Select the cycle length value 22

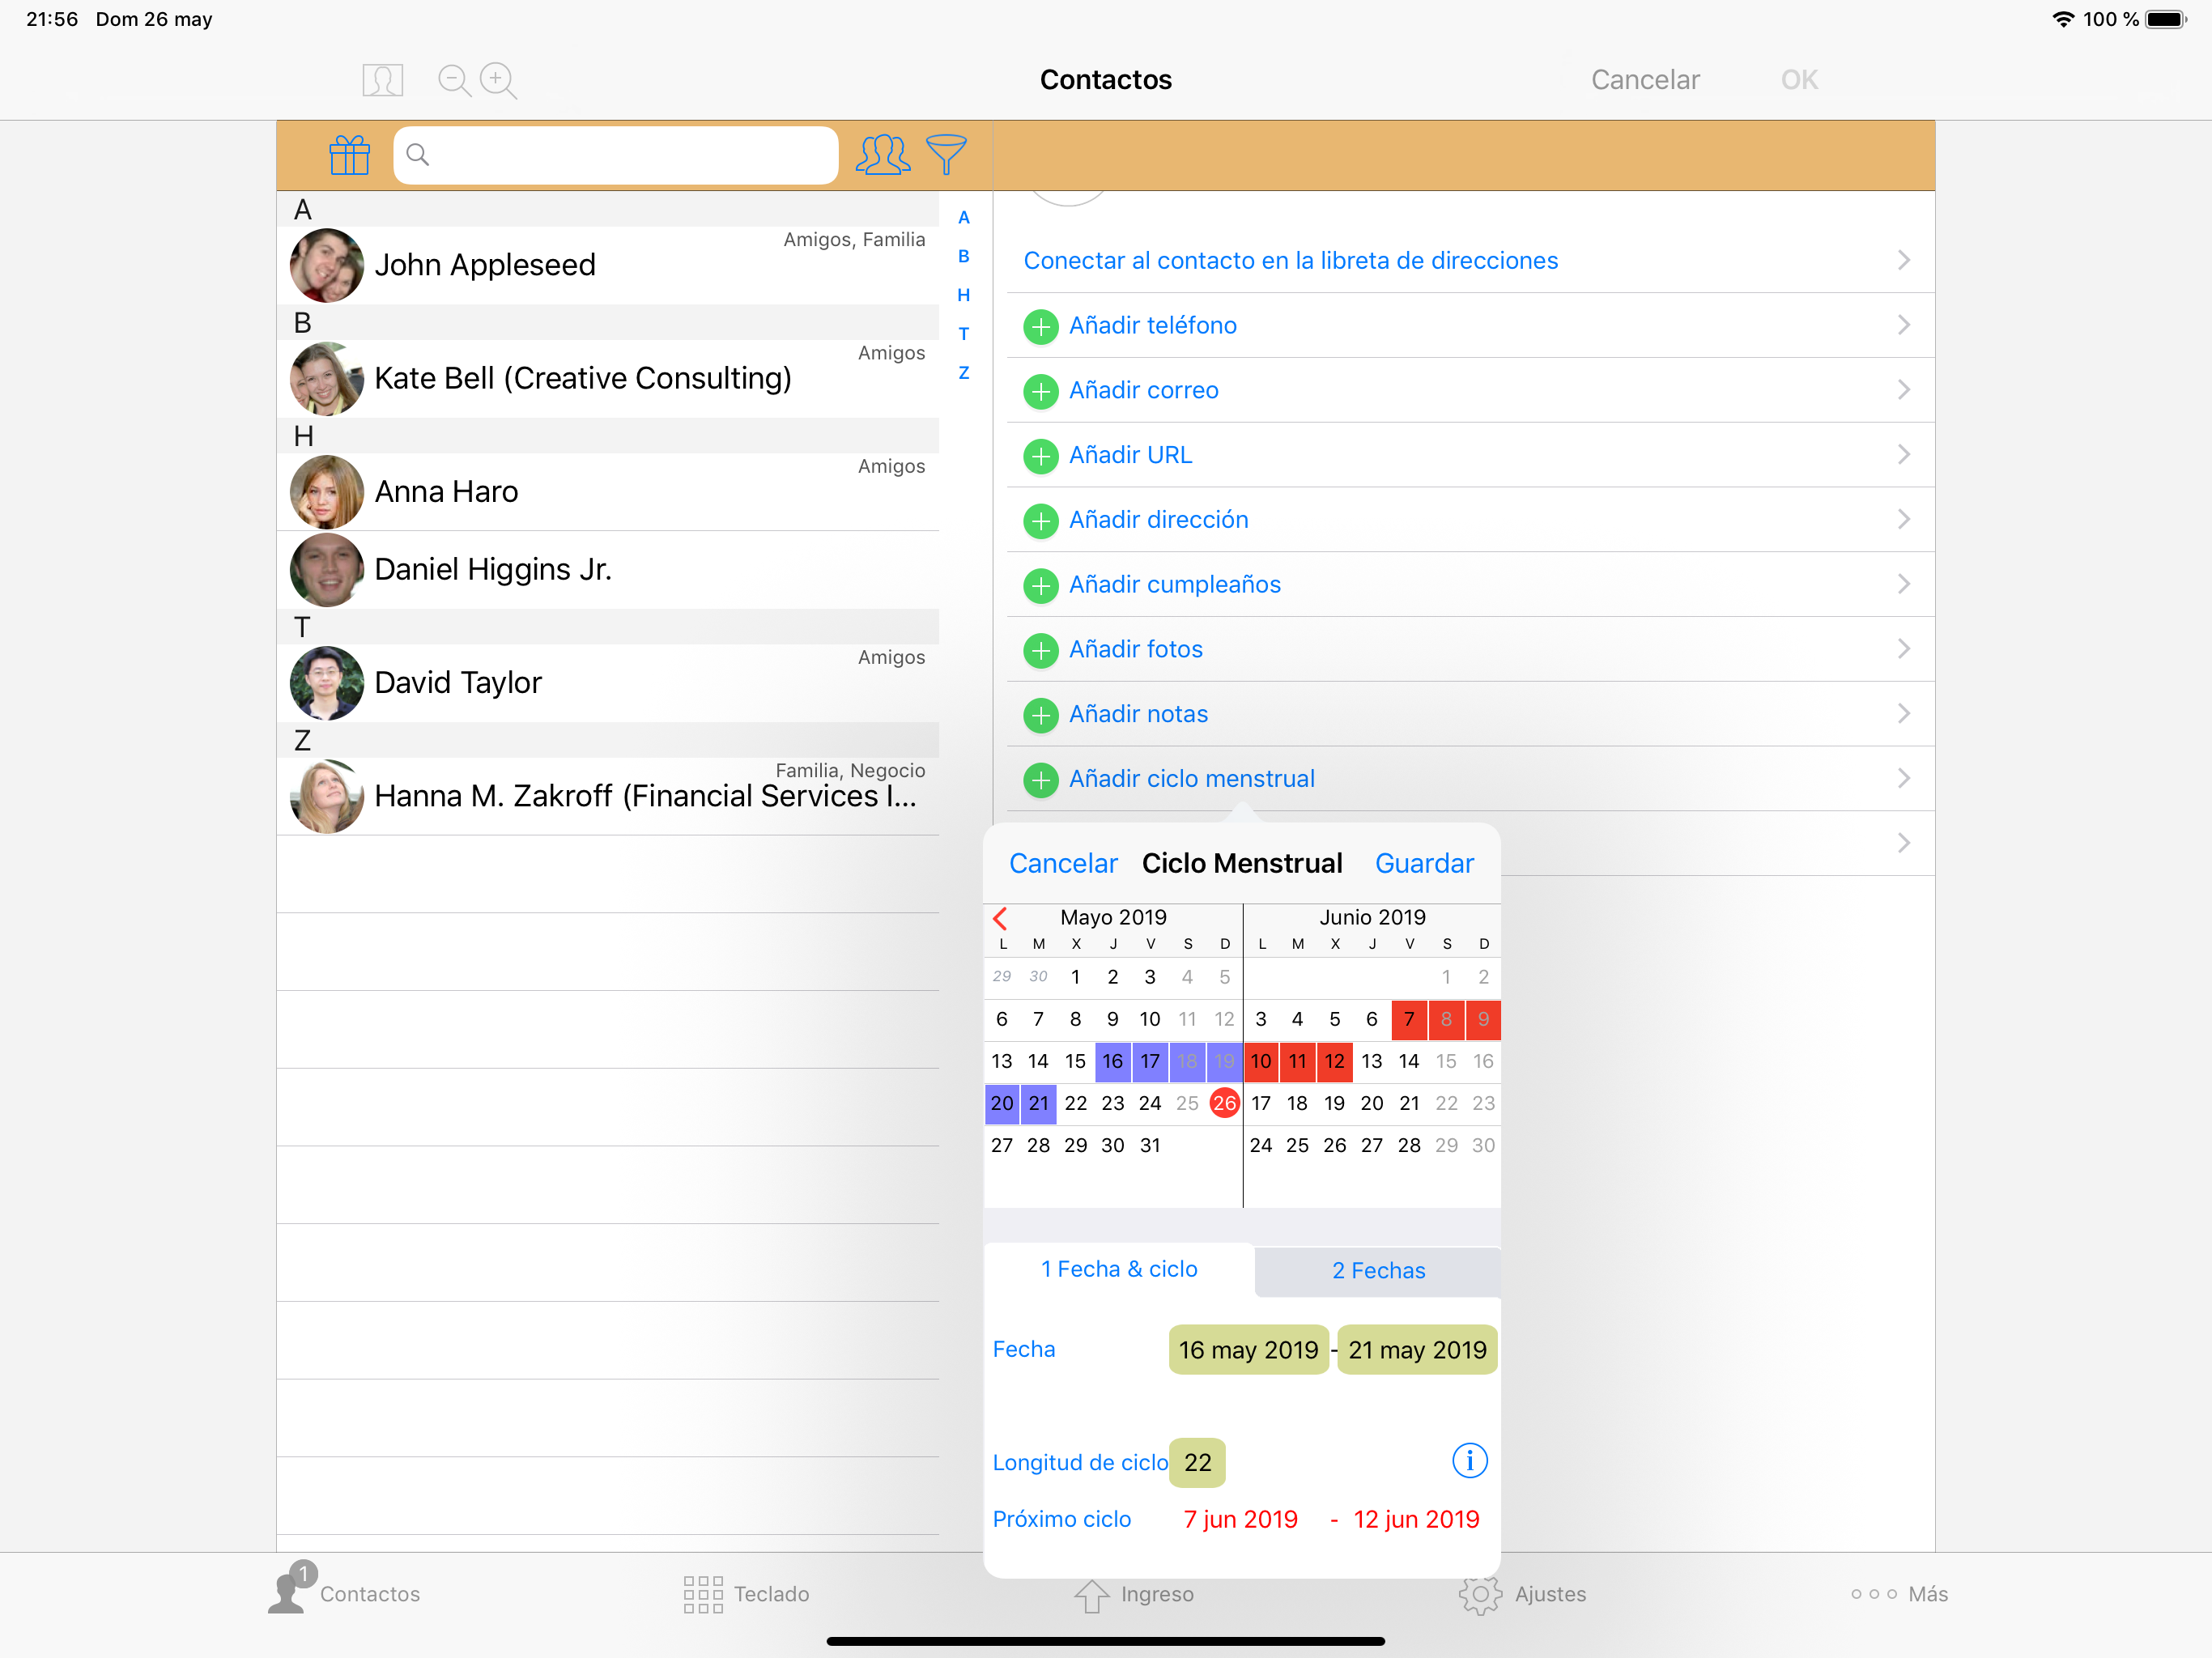click(x=1197, y=1462)
